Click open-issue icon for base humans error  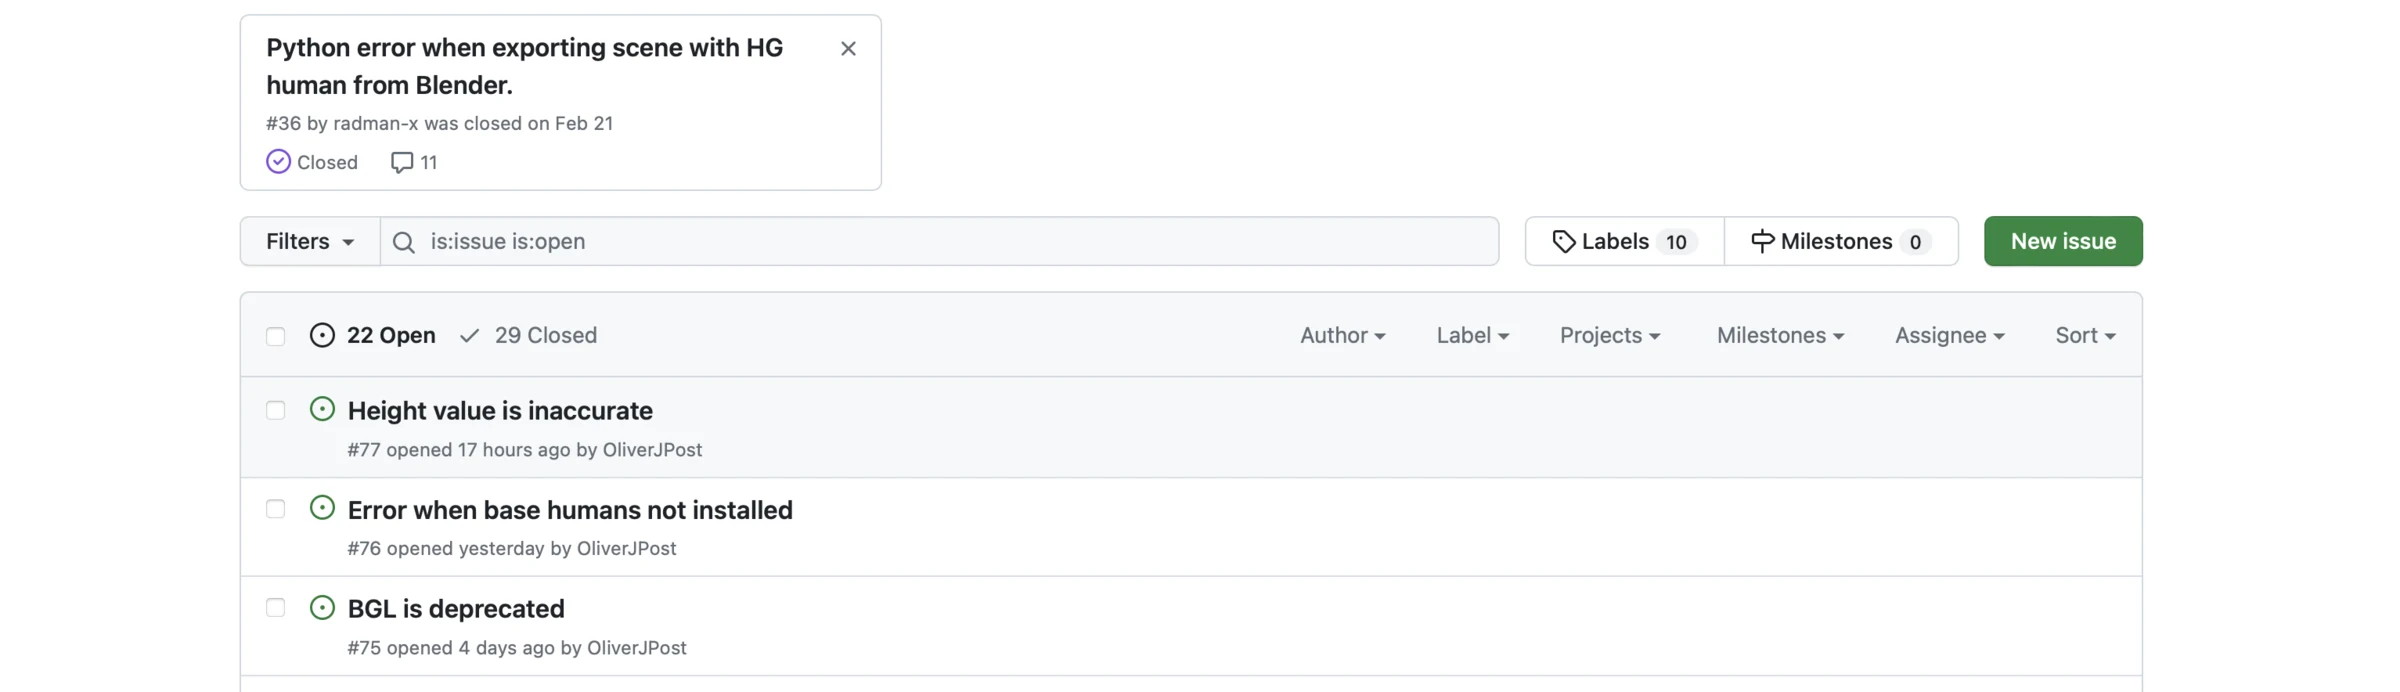click(x=322, y=508)
